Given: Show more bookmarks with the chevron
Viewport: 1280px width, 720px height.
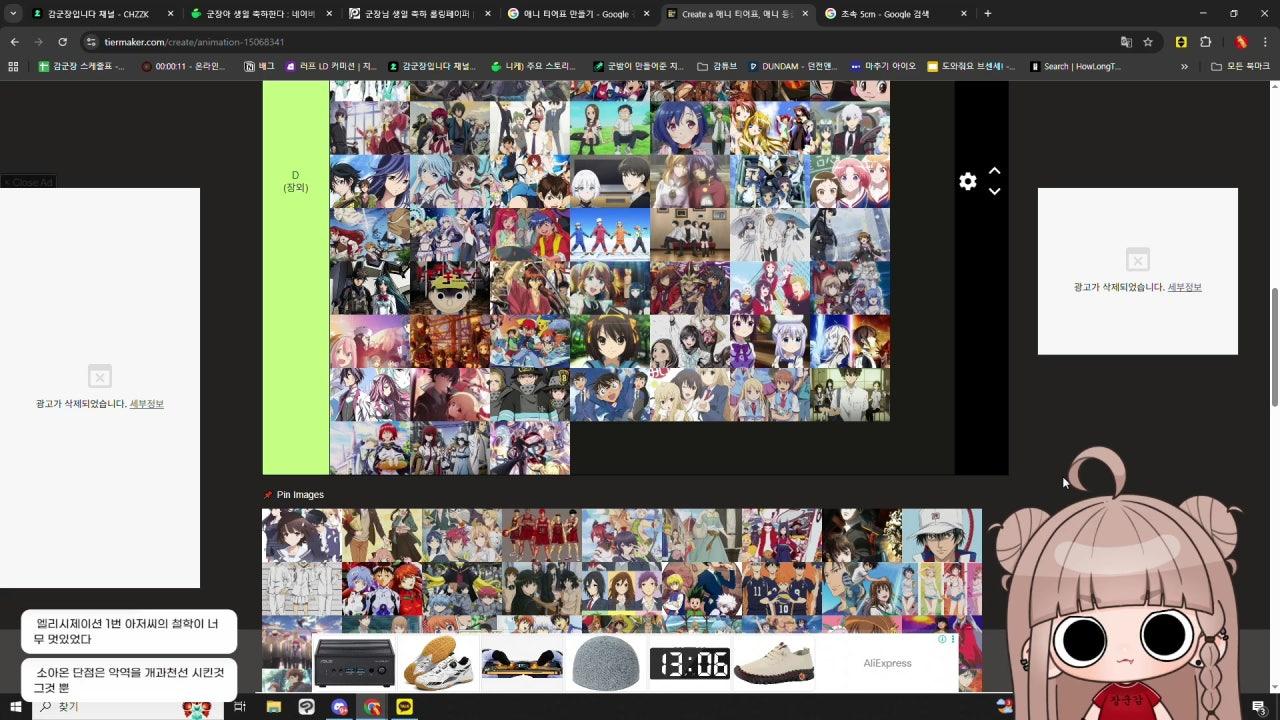Looking at the screenshot, I should tap(1184, 66).
